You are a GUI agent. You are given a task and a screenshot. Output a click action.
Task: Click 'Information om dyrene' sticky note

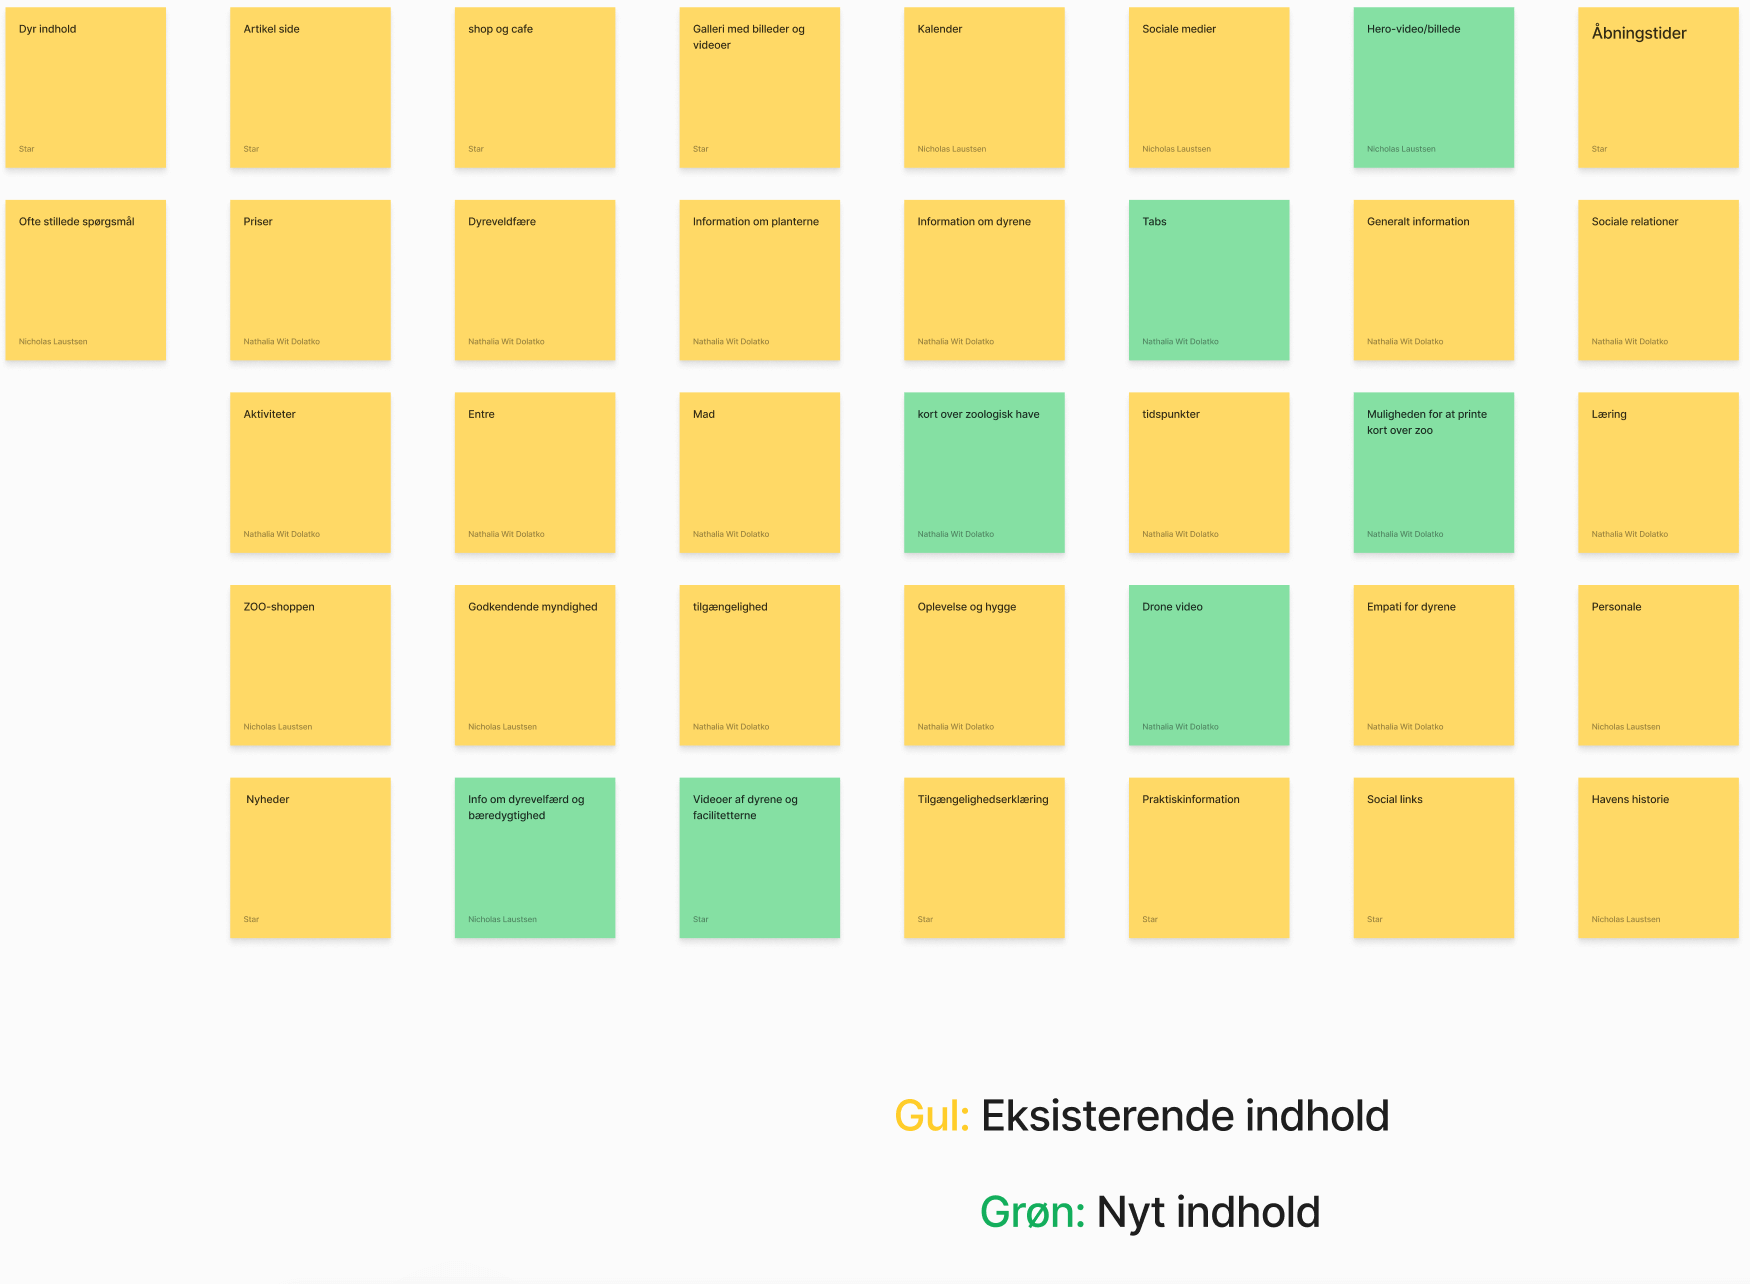pyautogui.click(x=984, y=280)
